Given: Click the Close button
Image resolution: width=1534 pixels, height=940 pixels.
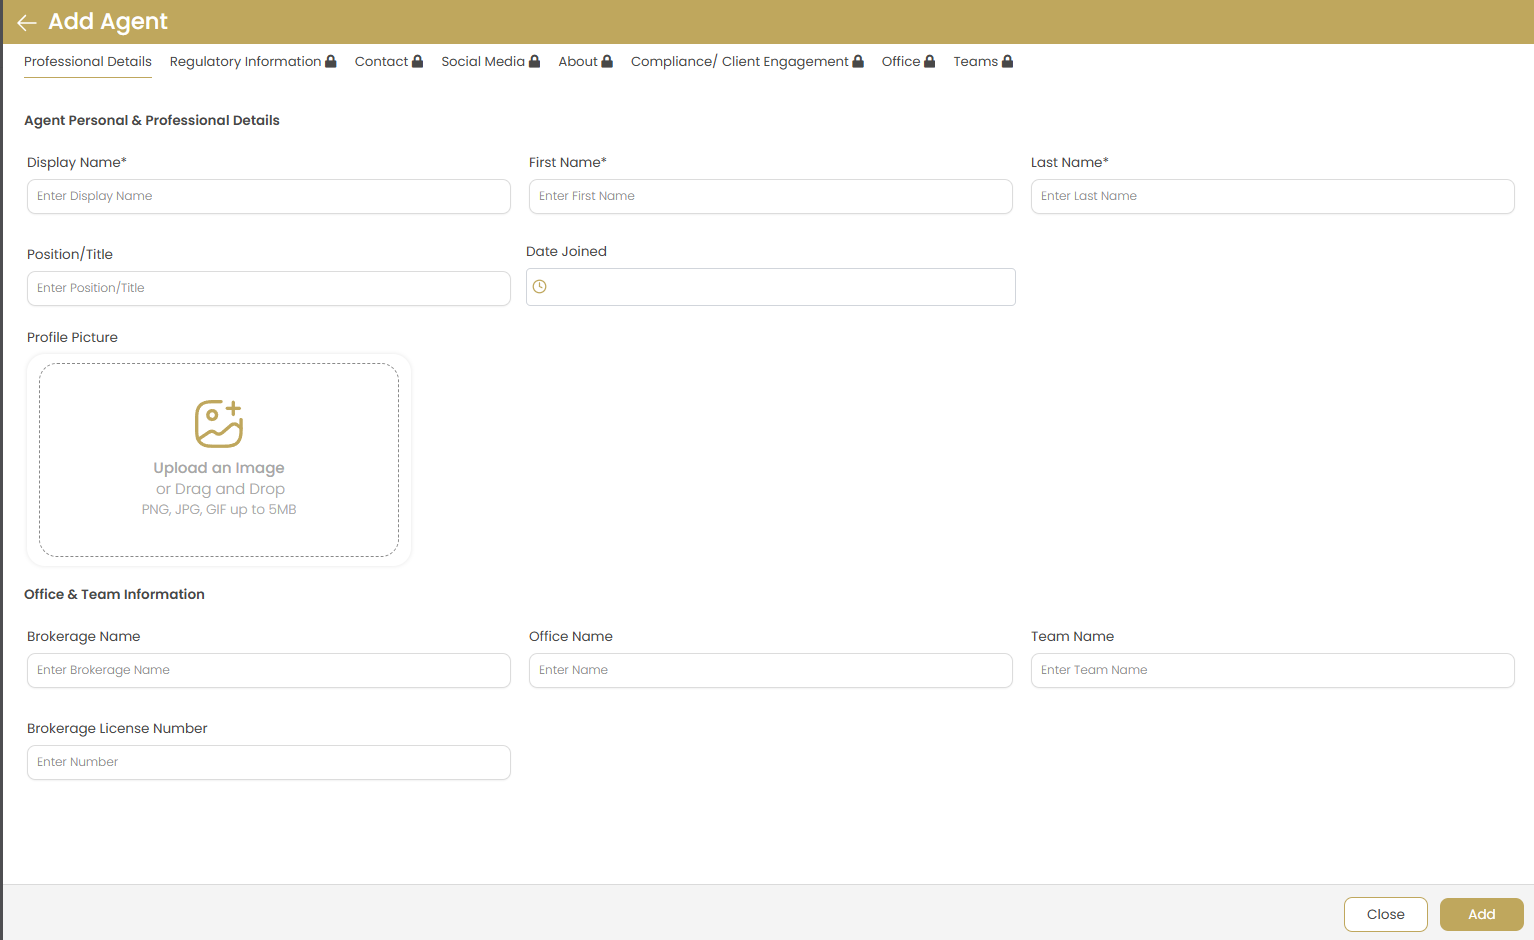Looking at the screenshot, I should [x=1386, y=914].
